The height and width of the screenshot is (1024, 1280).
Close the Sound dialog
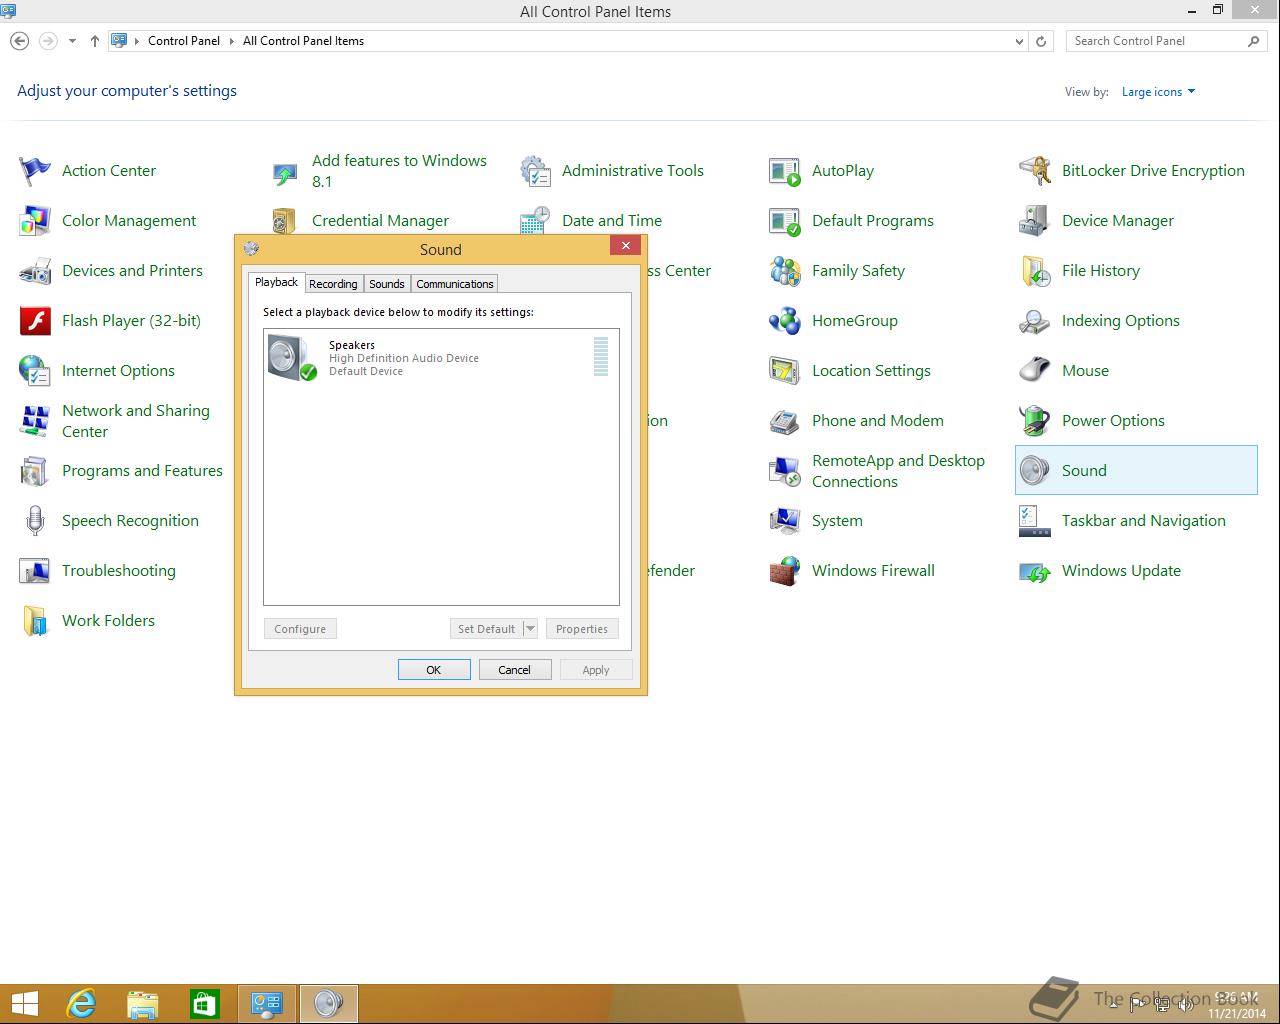[x=626, y=246]
